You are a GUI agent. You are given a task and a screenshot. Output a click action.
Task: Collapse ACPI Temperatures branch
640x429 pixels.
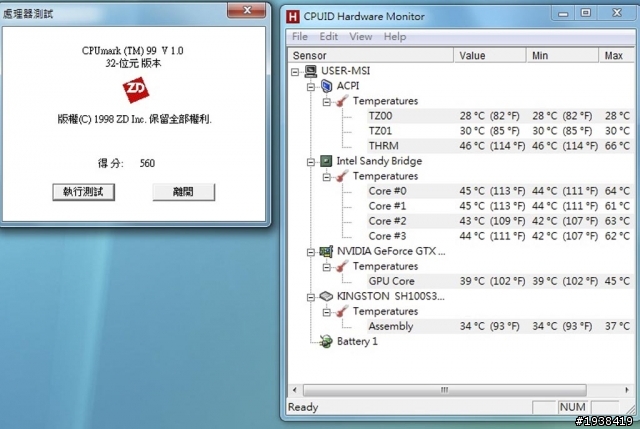[x=327, y=102]
